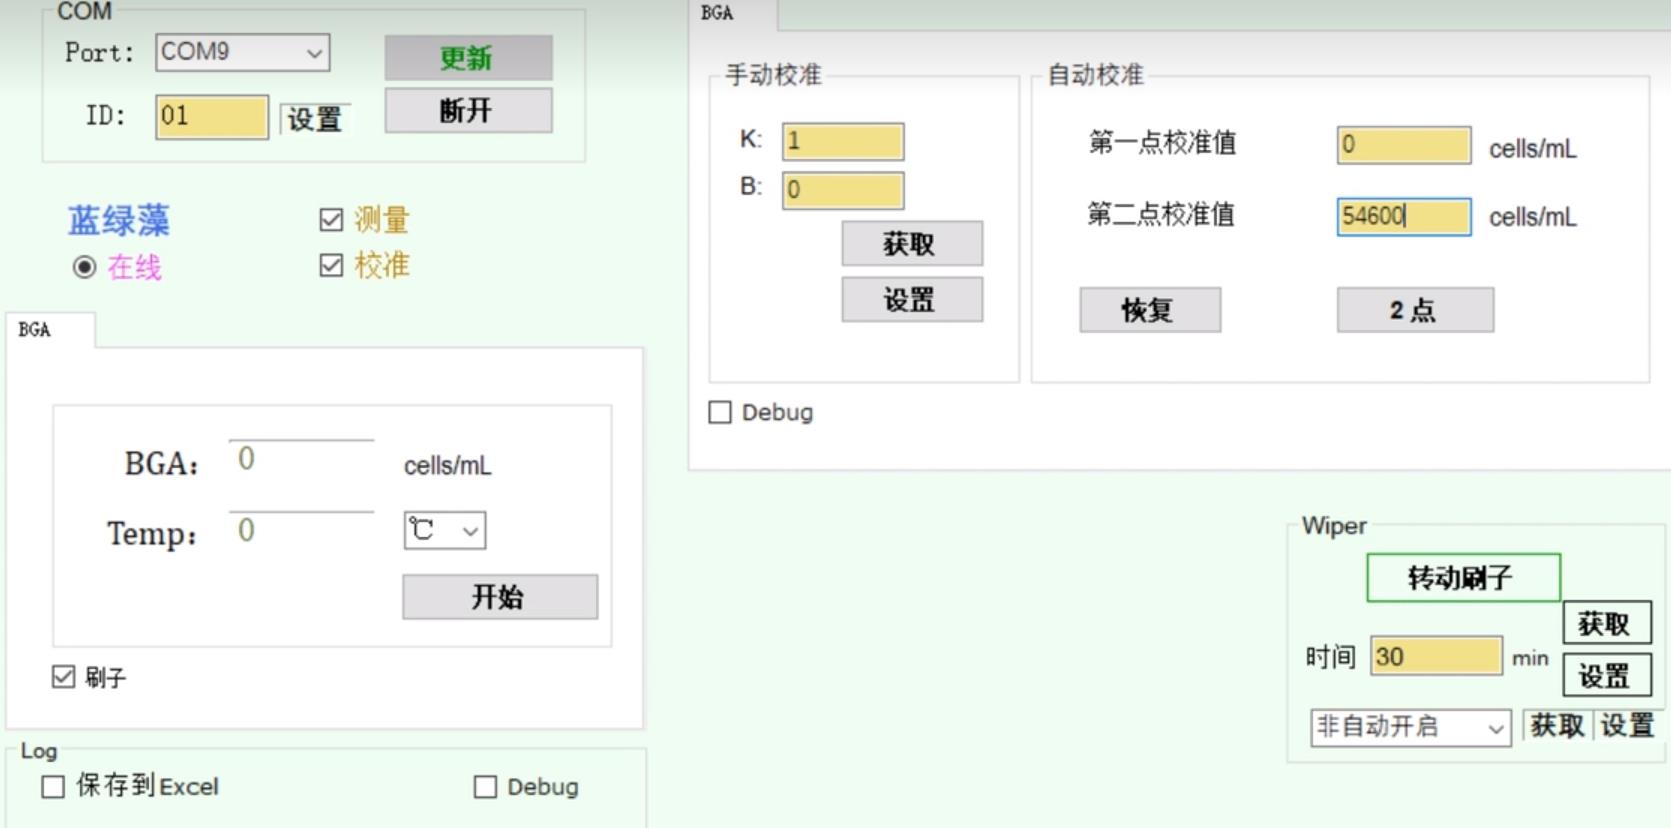The image size is (1671, 828).
Task: Enable Debug checkbox under calibration panel
Action: point(720,412)
